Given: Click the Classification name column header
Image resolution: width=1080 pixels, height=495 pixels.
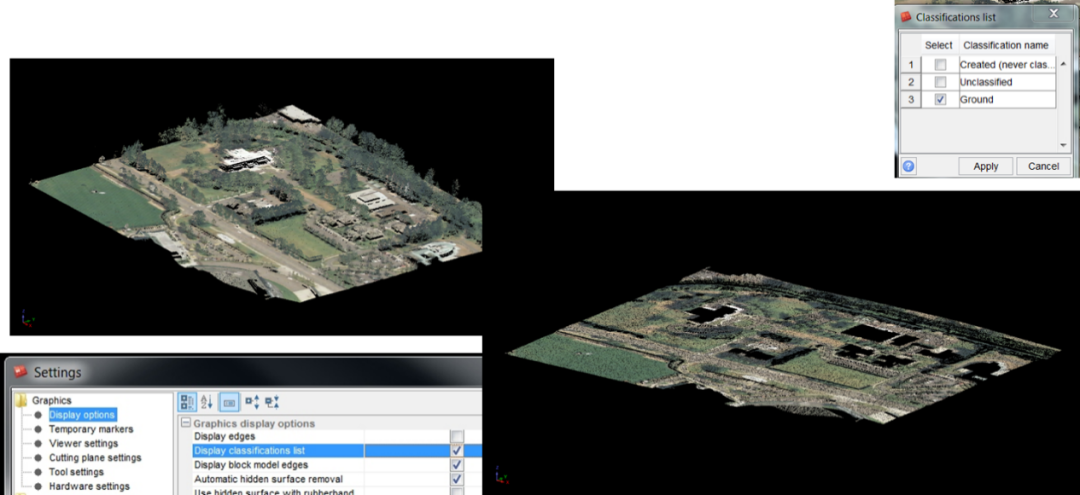Looking at the screenshot, I should [x=1006, y=45].
